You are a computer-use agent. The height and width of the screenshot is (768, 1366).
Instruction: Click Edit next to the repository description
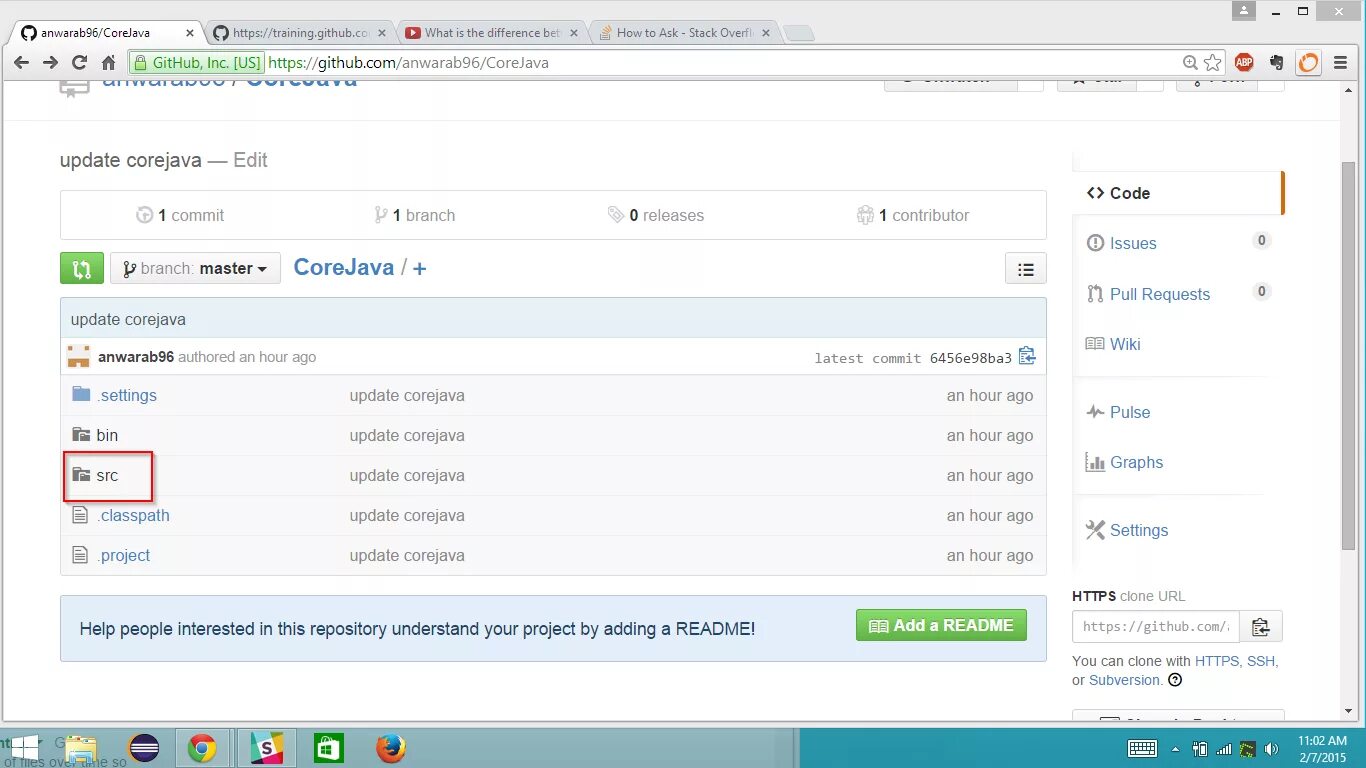coord(250,160)
